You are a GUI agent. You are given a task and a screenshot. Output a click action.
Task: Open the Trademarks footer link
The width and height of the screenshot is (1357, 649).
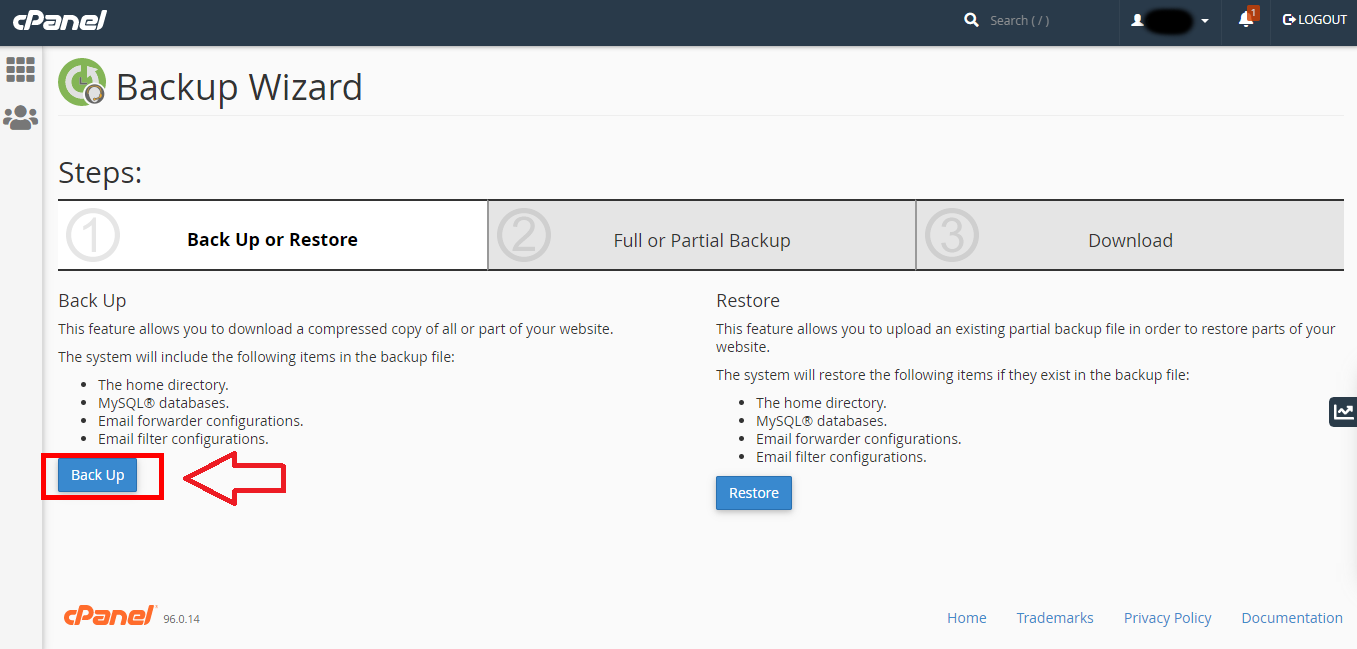click(x=1054, y=618)
